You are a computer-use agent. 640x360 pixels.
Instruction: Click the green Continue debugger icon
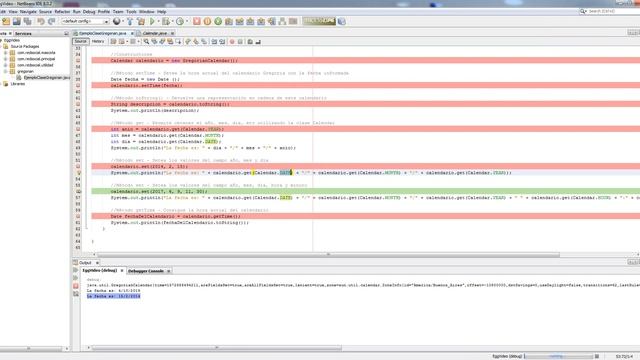point(218,21)
